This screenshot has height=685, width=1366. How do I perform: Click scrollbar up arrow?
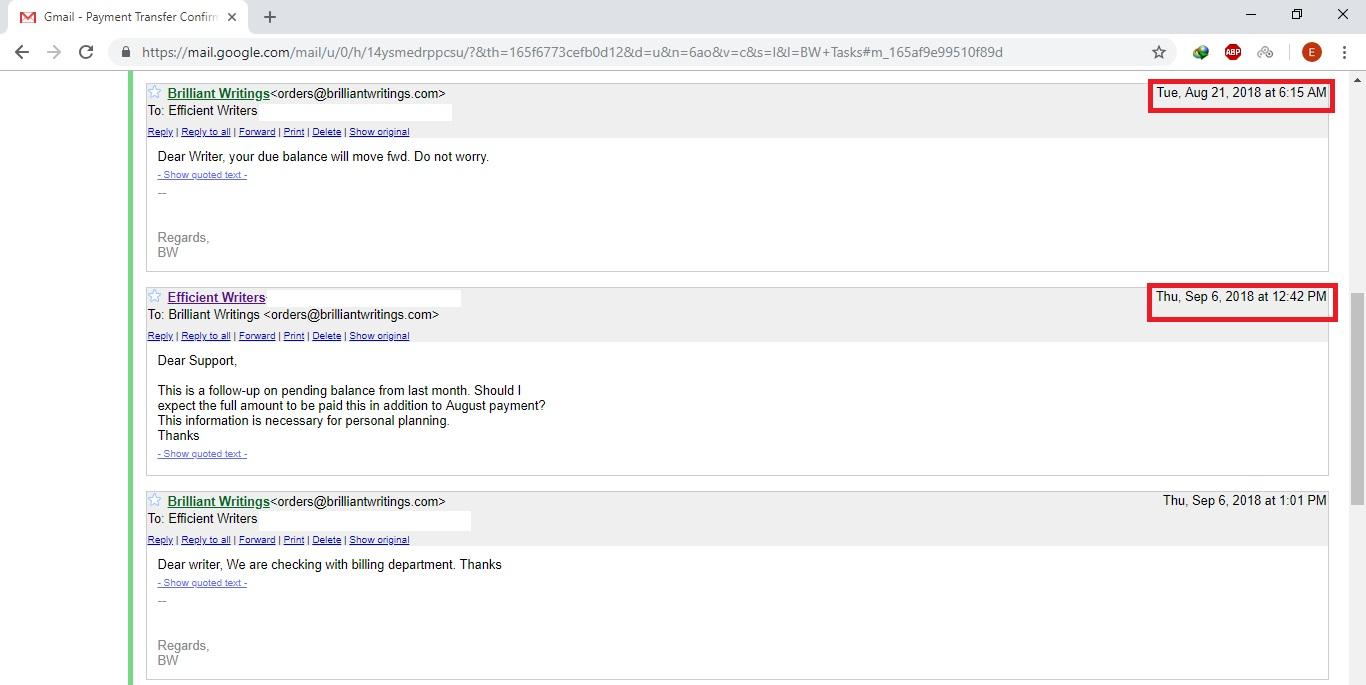coord(1357,80)
